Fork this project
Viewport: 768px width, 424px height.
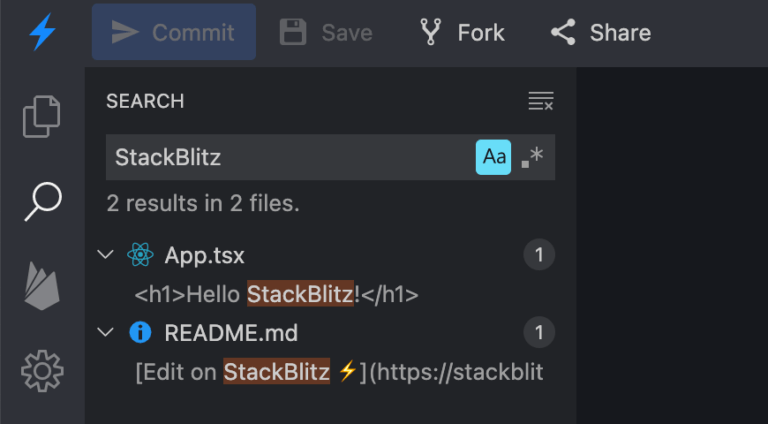tap(462, 32)
